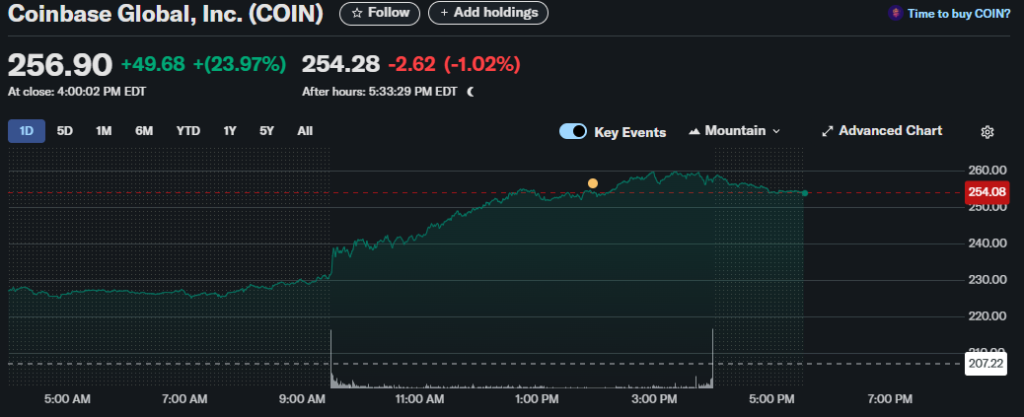Click the At close: 4:00:02 PM EDT text

click(x=77, y=92)
